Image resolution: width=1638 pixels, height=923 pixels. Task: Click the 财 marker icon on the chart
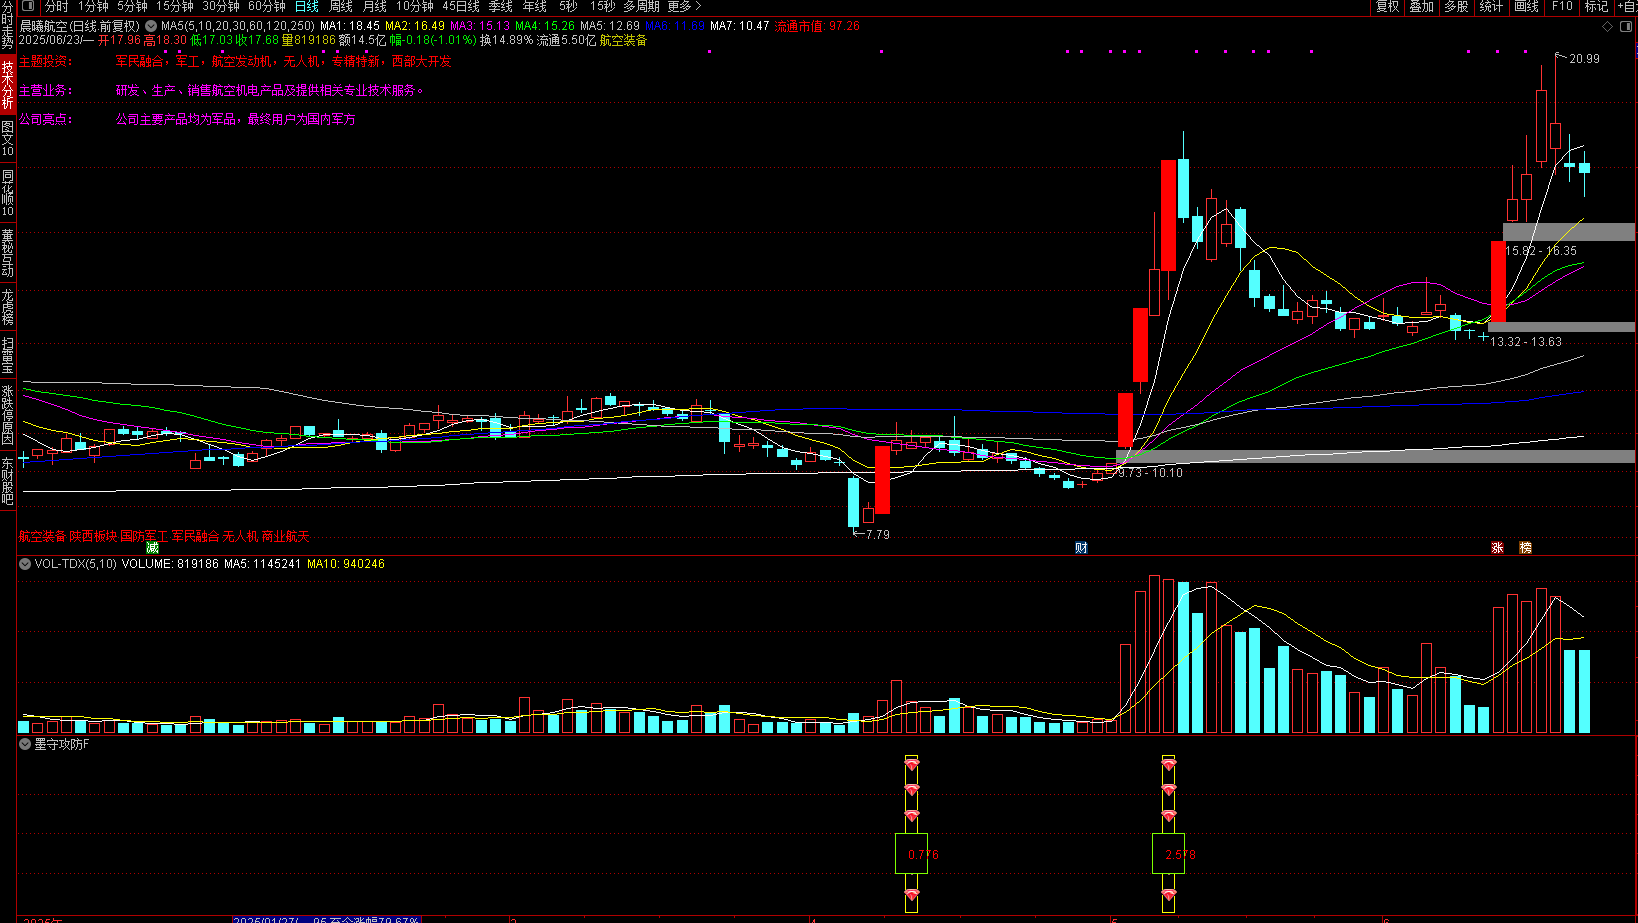click(1081, 547)
